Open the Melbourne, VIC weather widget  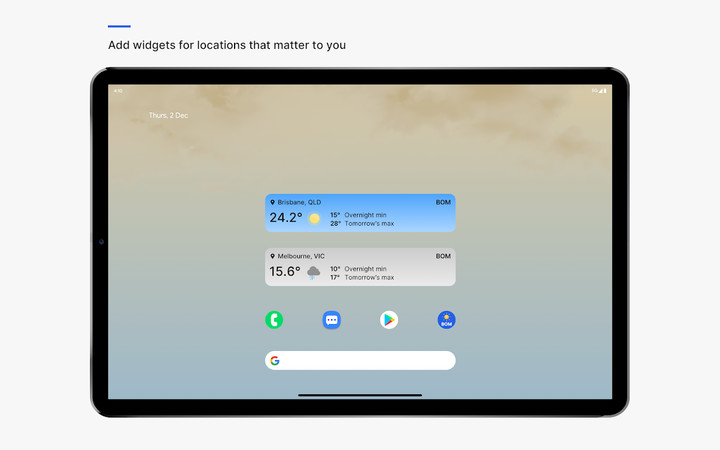pos(360,267)
